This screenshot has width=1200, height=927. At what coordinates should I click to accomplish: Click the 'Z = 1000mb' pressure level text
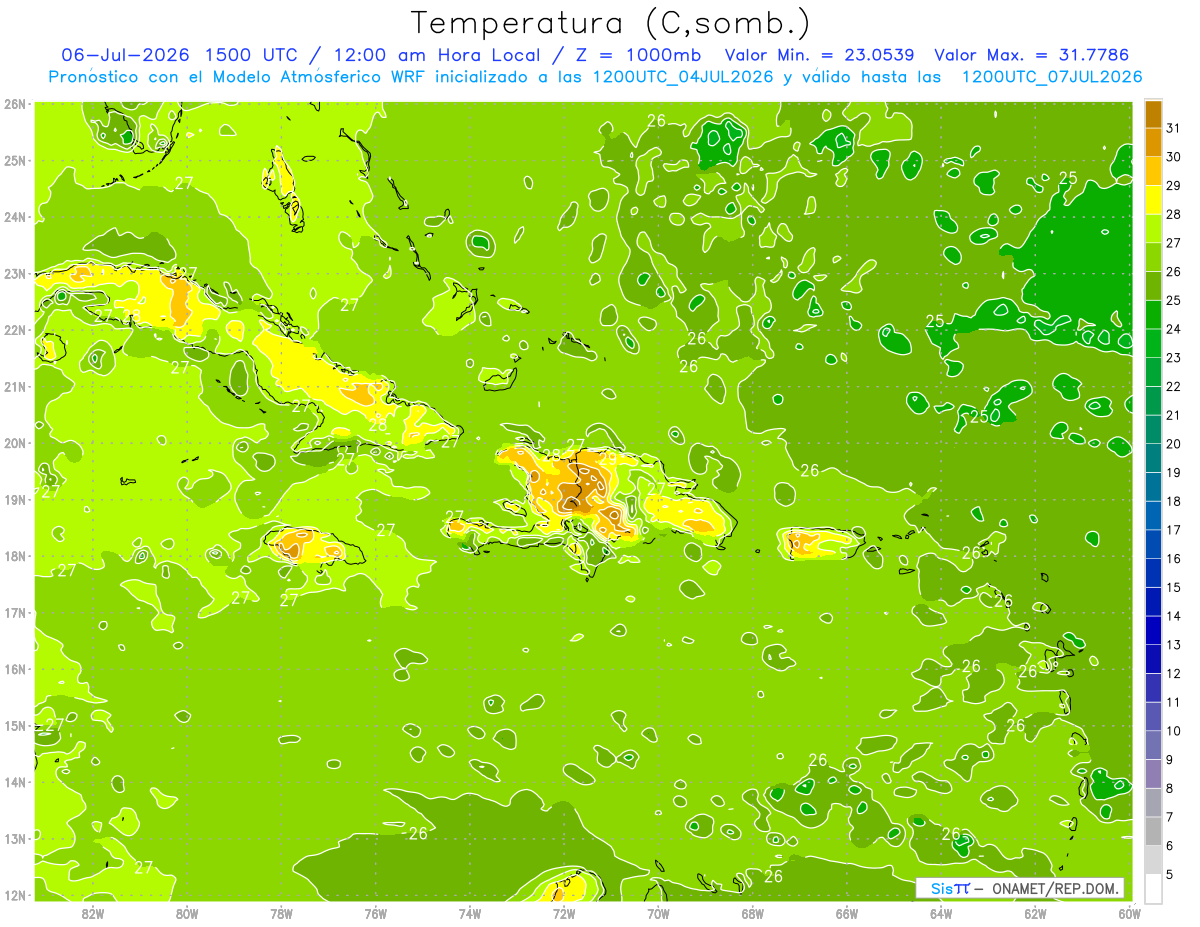click(638, 55)
